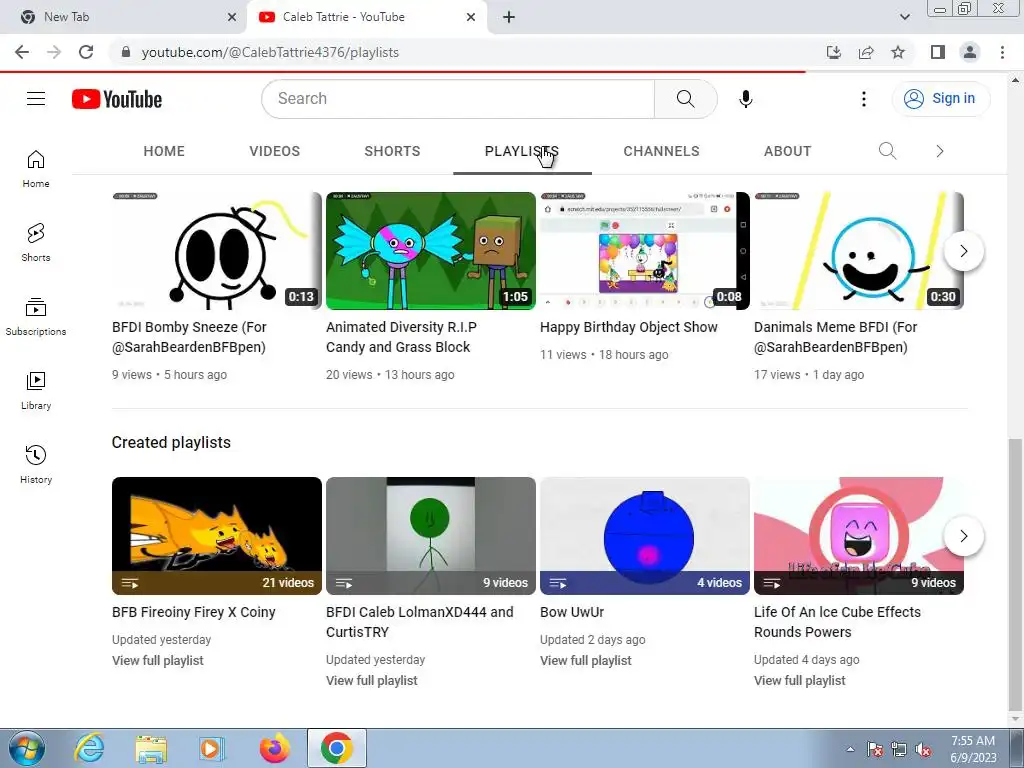Play the Bomby Sneeze video thumbnail

(216, 251)
